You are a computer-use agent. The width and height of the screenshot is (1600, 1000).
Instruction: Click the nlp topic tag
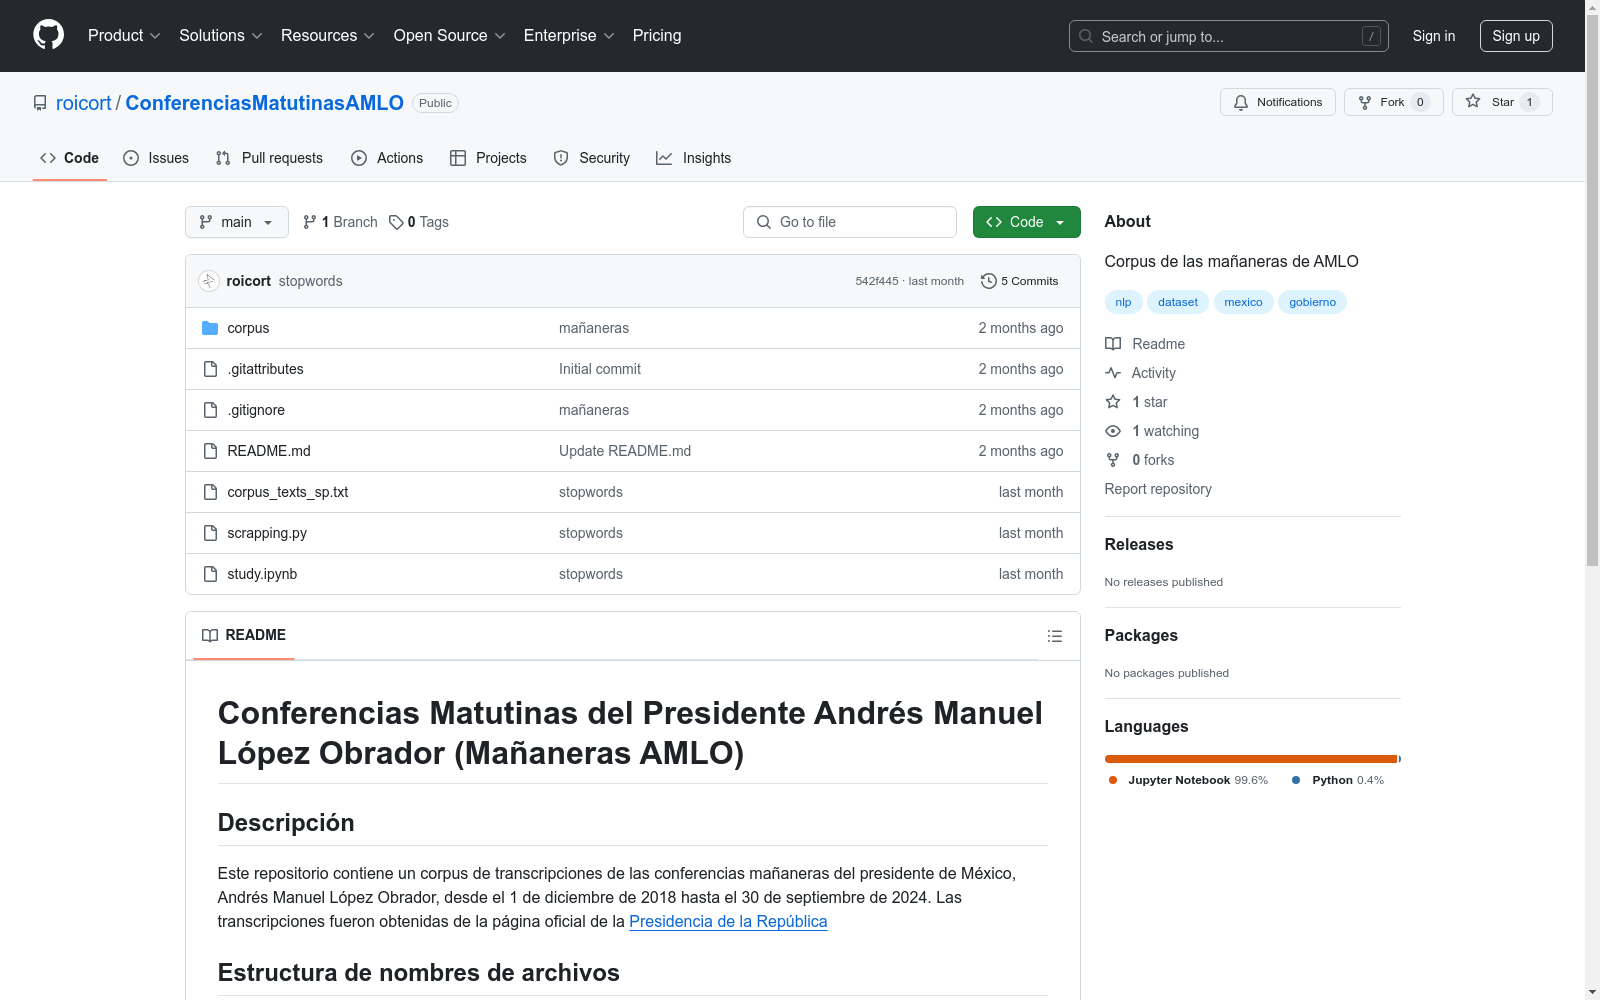1123,302
